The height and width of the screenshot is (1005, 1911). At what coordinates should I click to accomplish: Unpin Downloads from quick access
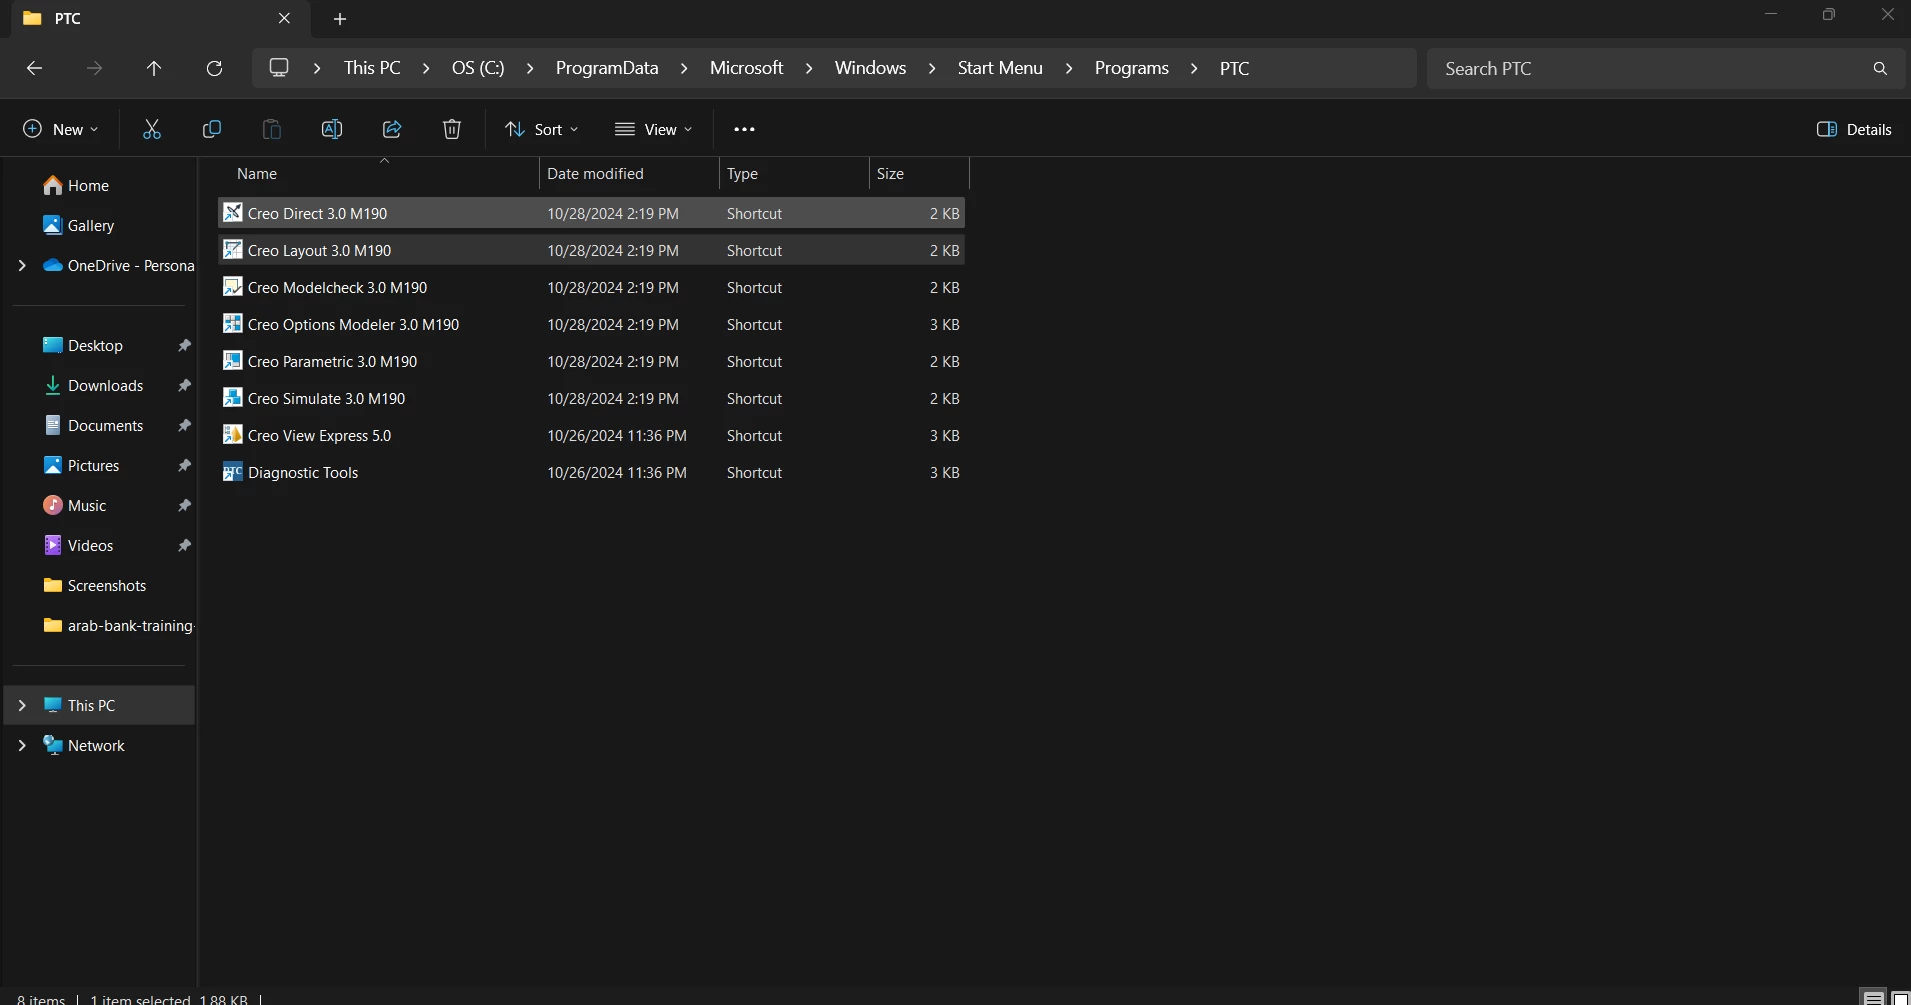pyautogui.click(x=184, y=385)
